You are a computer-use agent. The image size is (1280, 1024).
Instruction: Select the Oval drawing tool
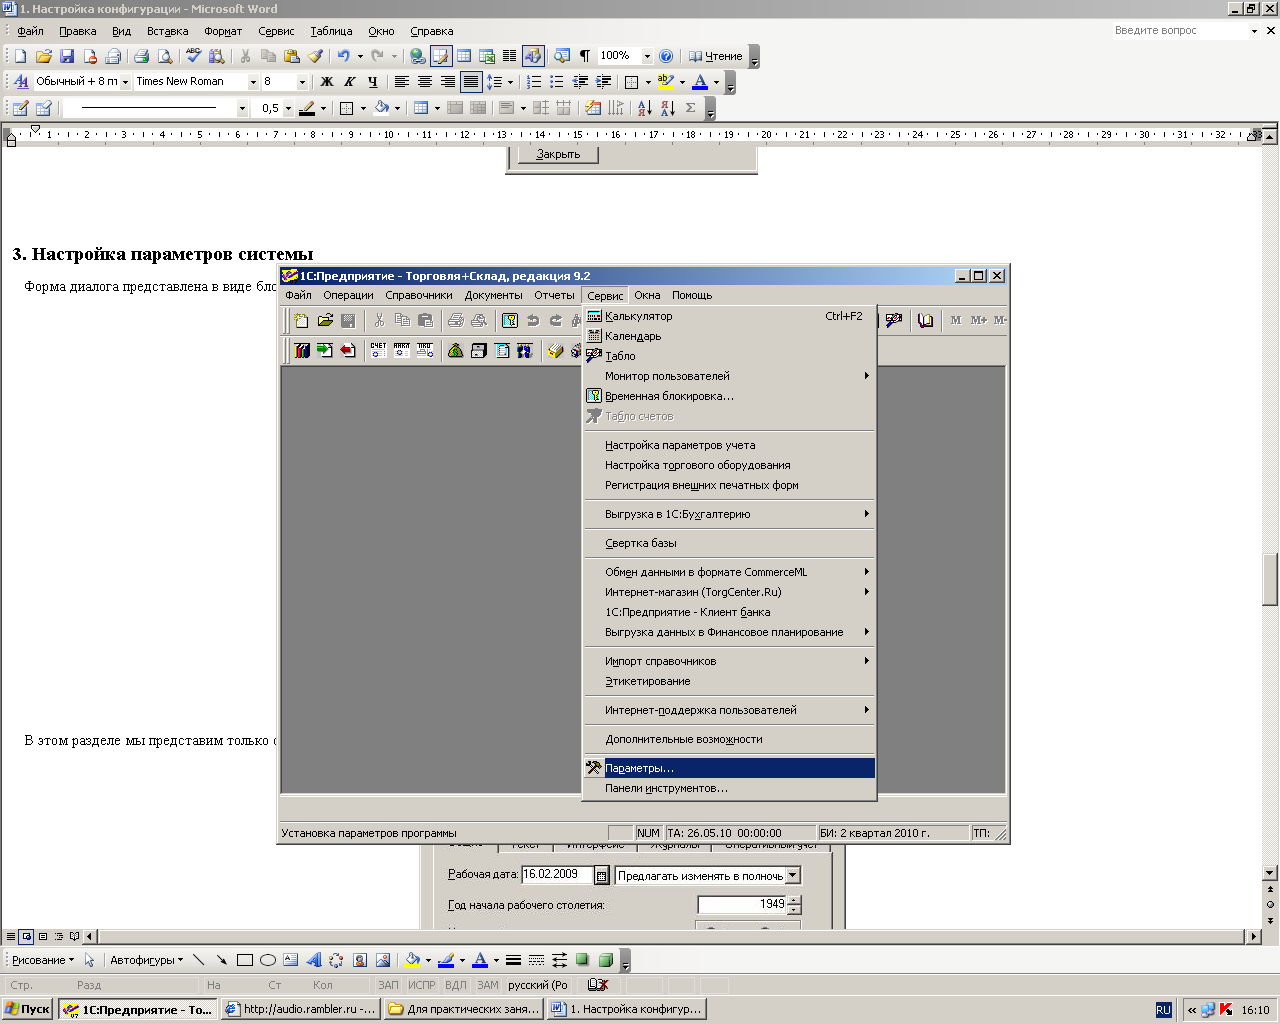pyautogui.click(x=268, y=960)
